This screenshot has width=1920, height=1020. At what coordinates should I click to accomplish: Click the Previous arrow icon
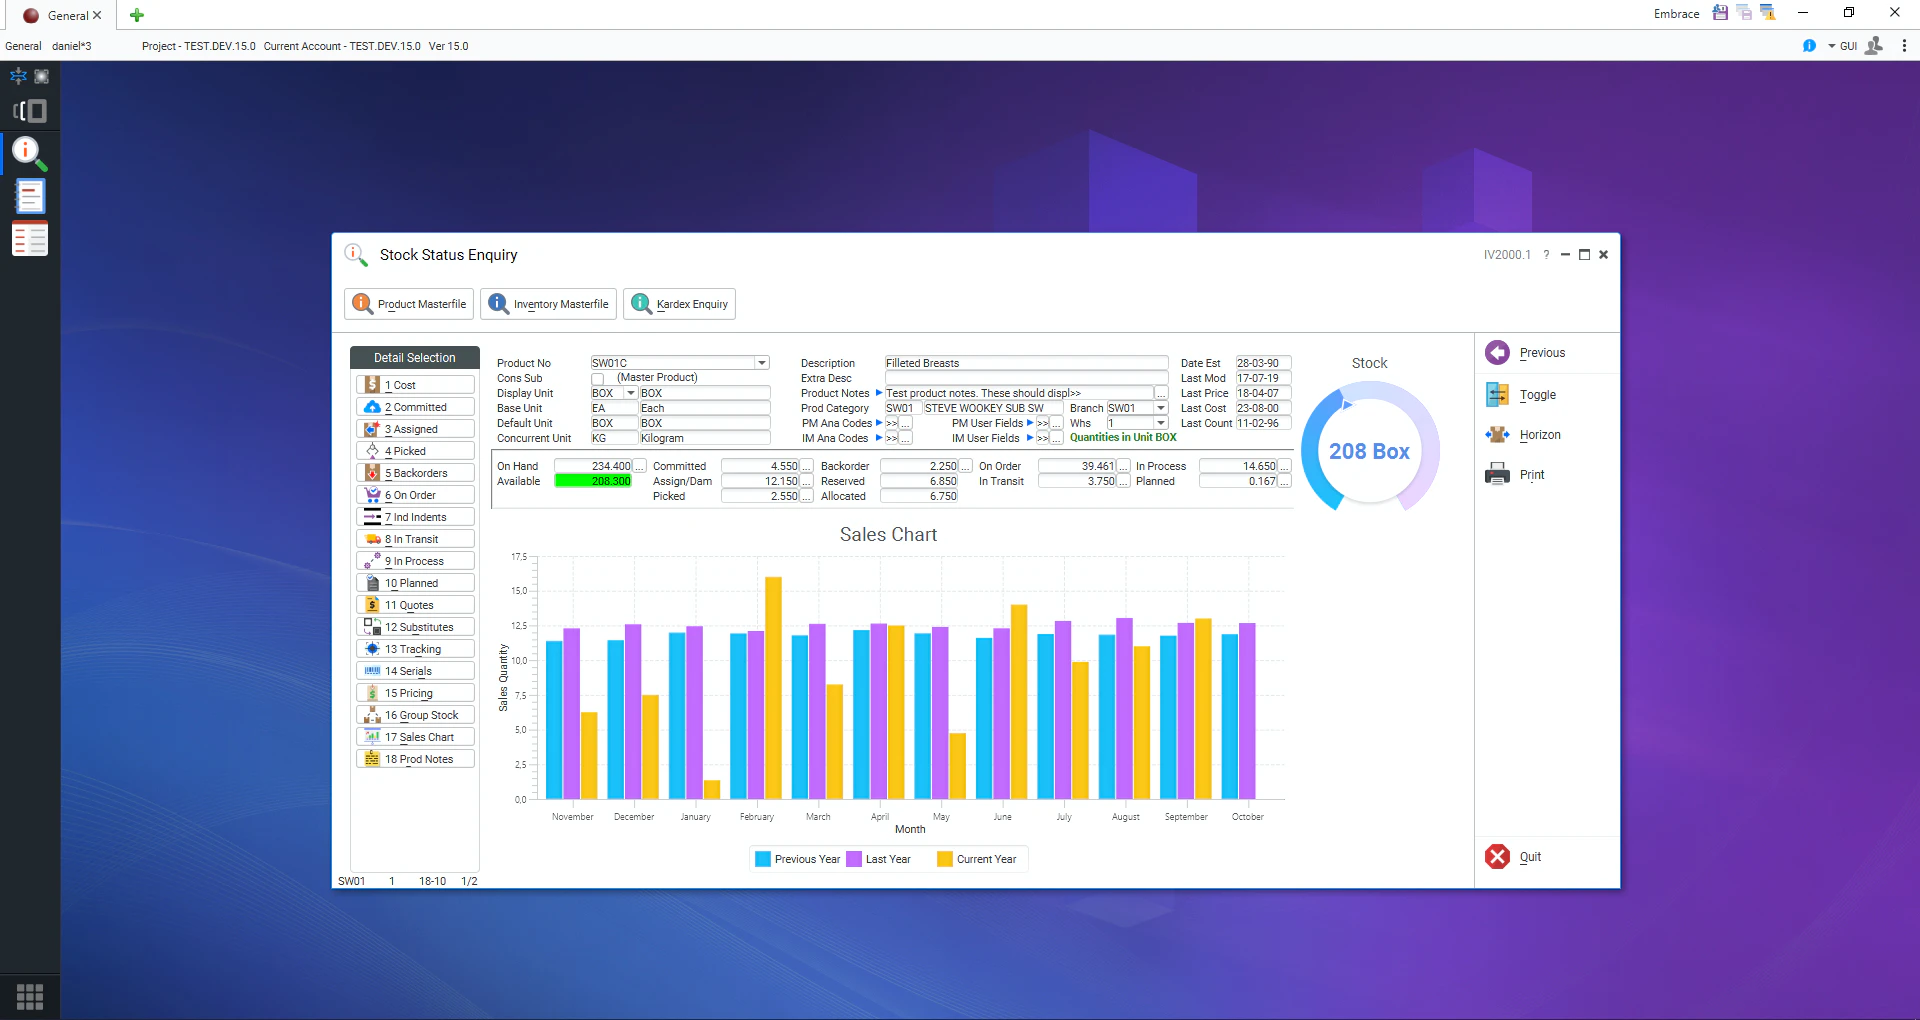(1497, 353)
